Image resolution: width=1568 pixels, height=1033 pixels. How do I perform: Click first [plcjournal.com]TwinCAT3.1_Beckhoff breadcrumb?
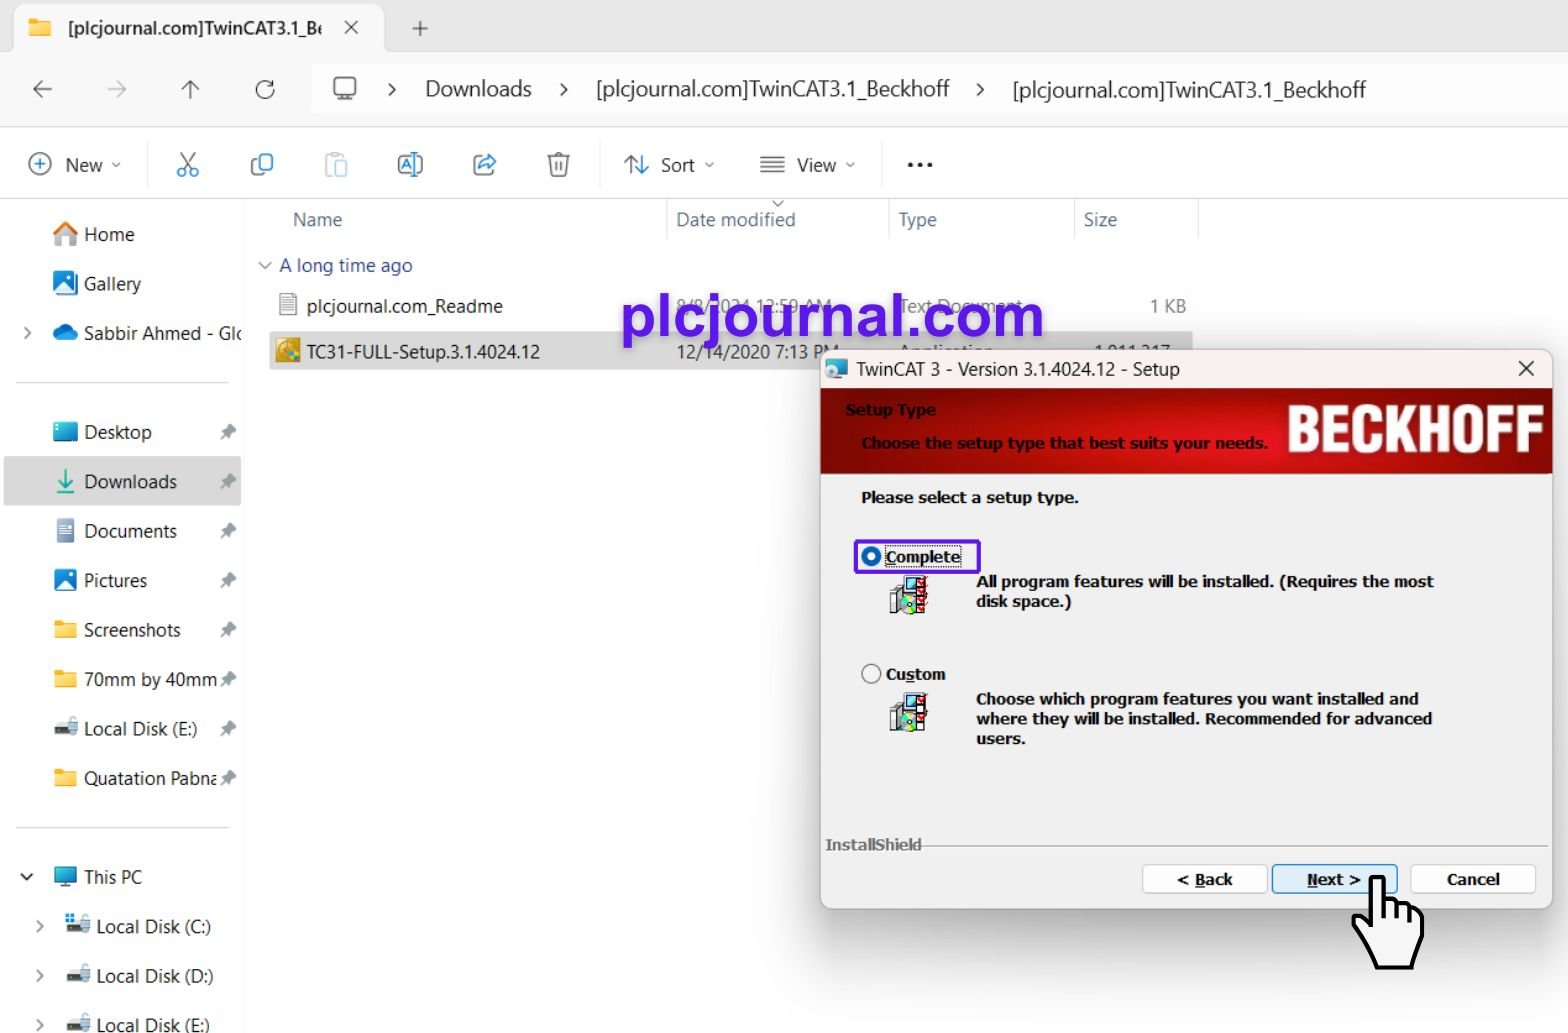click(x=772, y=89)
